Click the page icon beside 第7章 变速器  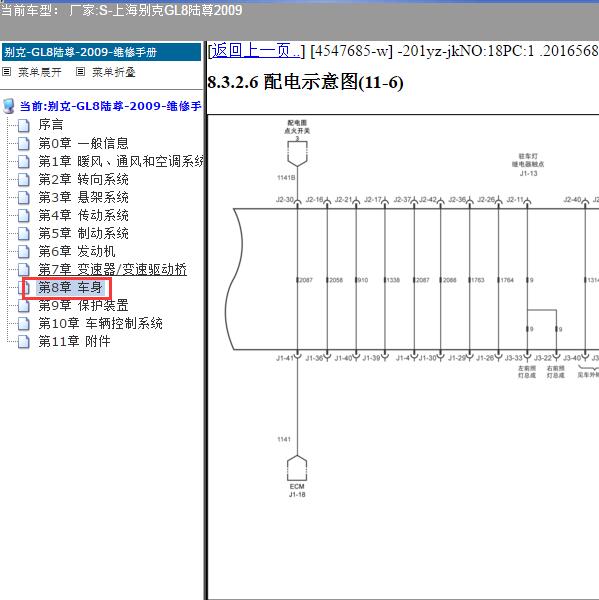(x=24, y=269)
